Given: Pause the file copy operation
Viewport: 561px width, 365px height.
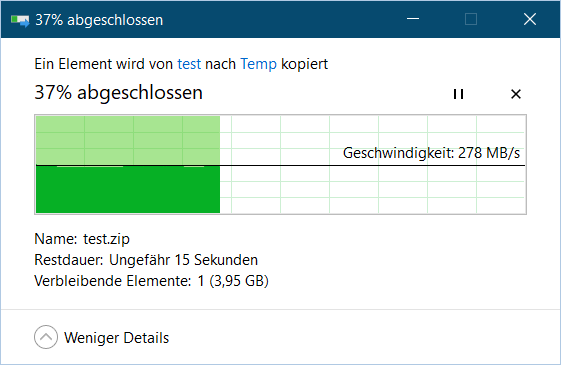Looking at the screenshot, I should (458, 94).
